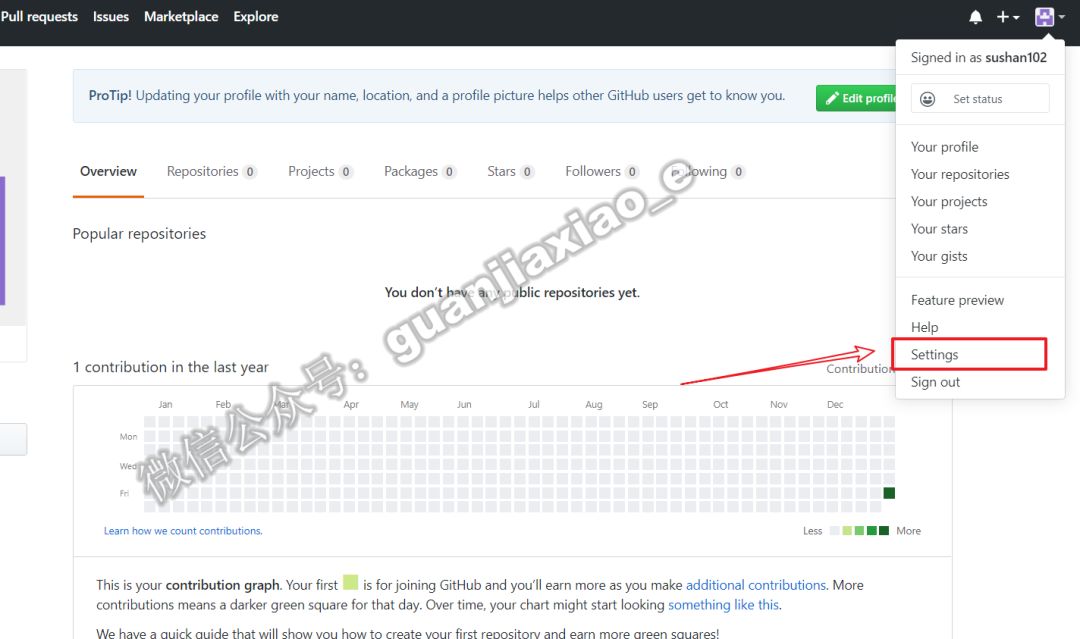Viewport: 1080px width, 639px height.
Task: Switch to the Packages tab
Action: [x=419, y=171]
